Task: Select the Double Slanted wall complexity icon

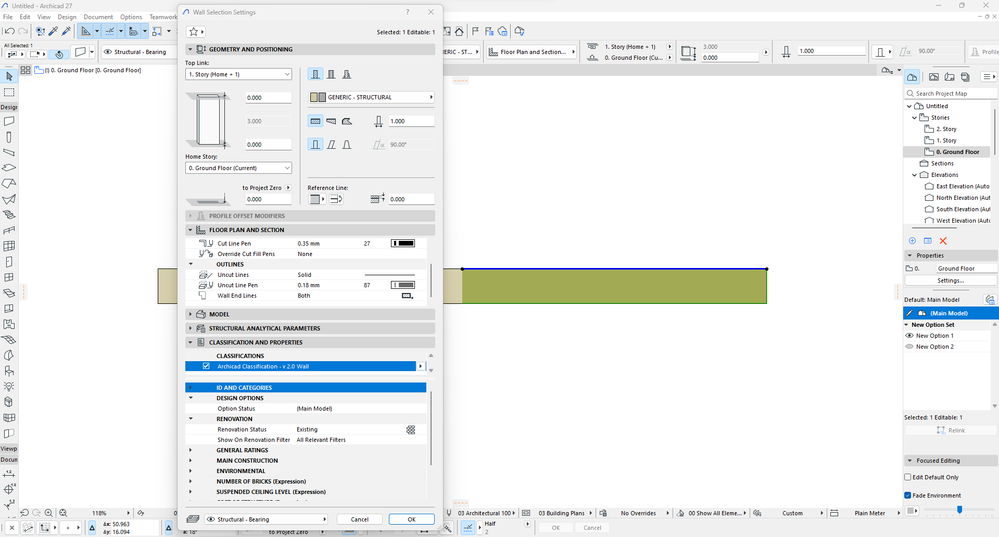Action: click(x=347, y=145)
